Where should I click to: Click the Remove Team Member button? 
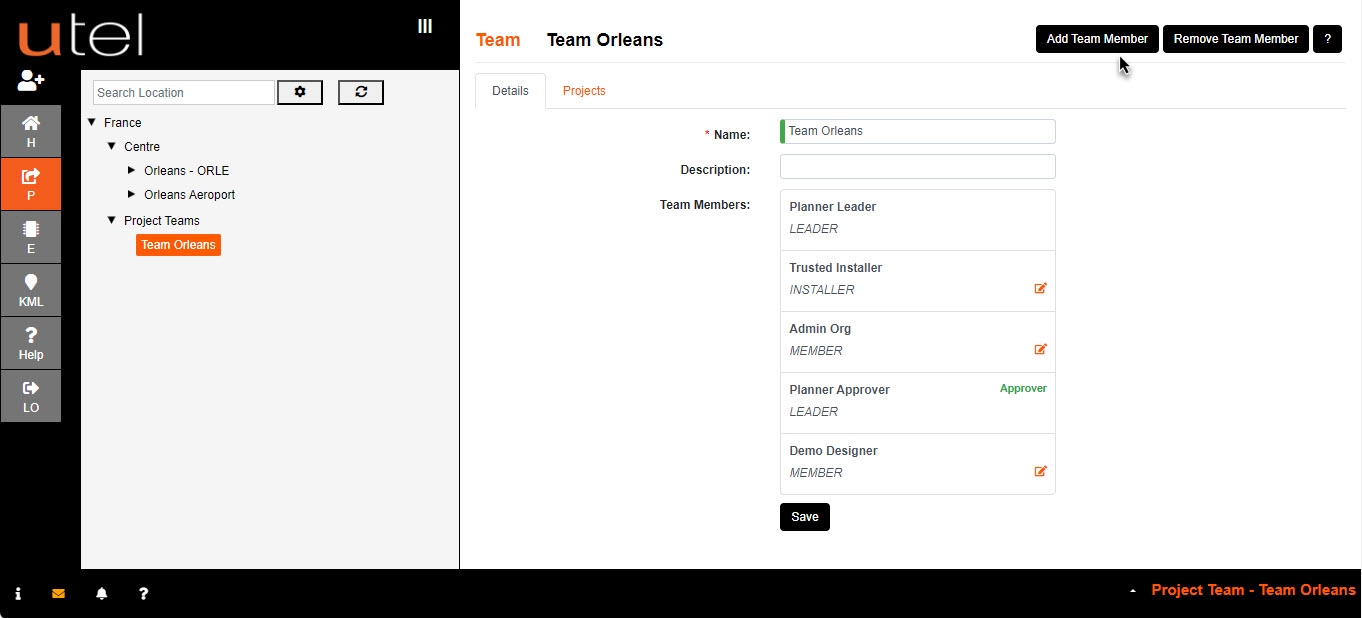1236,39
